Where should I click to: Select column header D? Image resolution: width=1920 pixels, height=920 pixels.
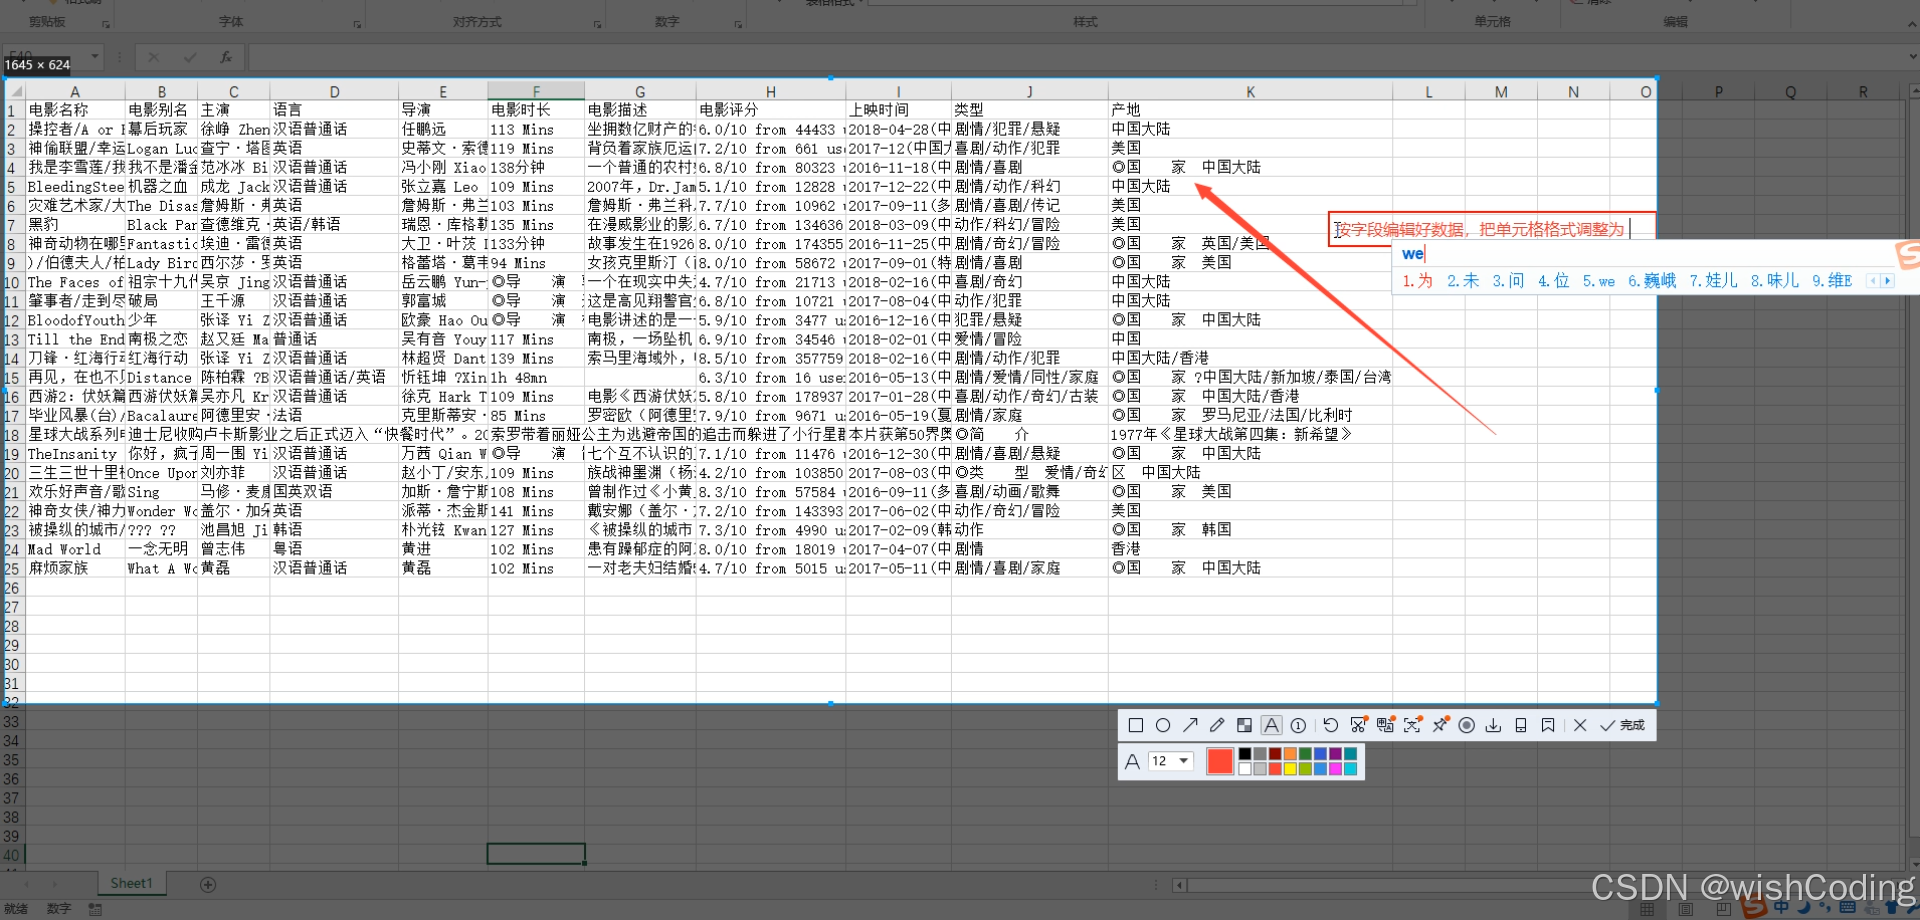pos(334,91)
